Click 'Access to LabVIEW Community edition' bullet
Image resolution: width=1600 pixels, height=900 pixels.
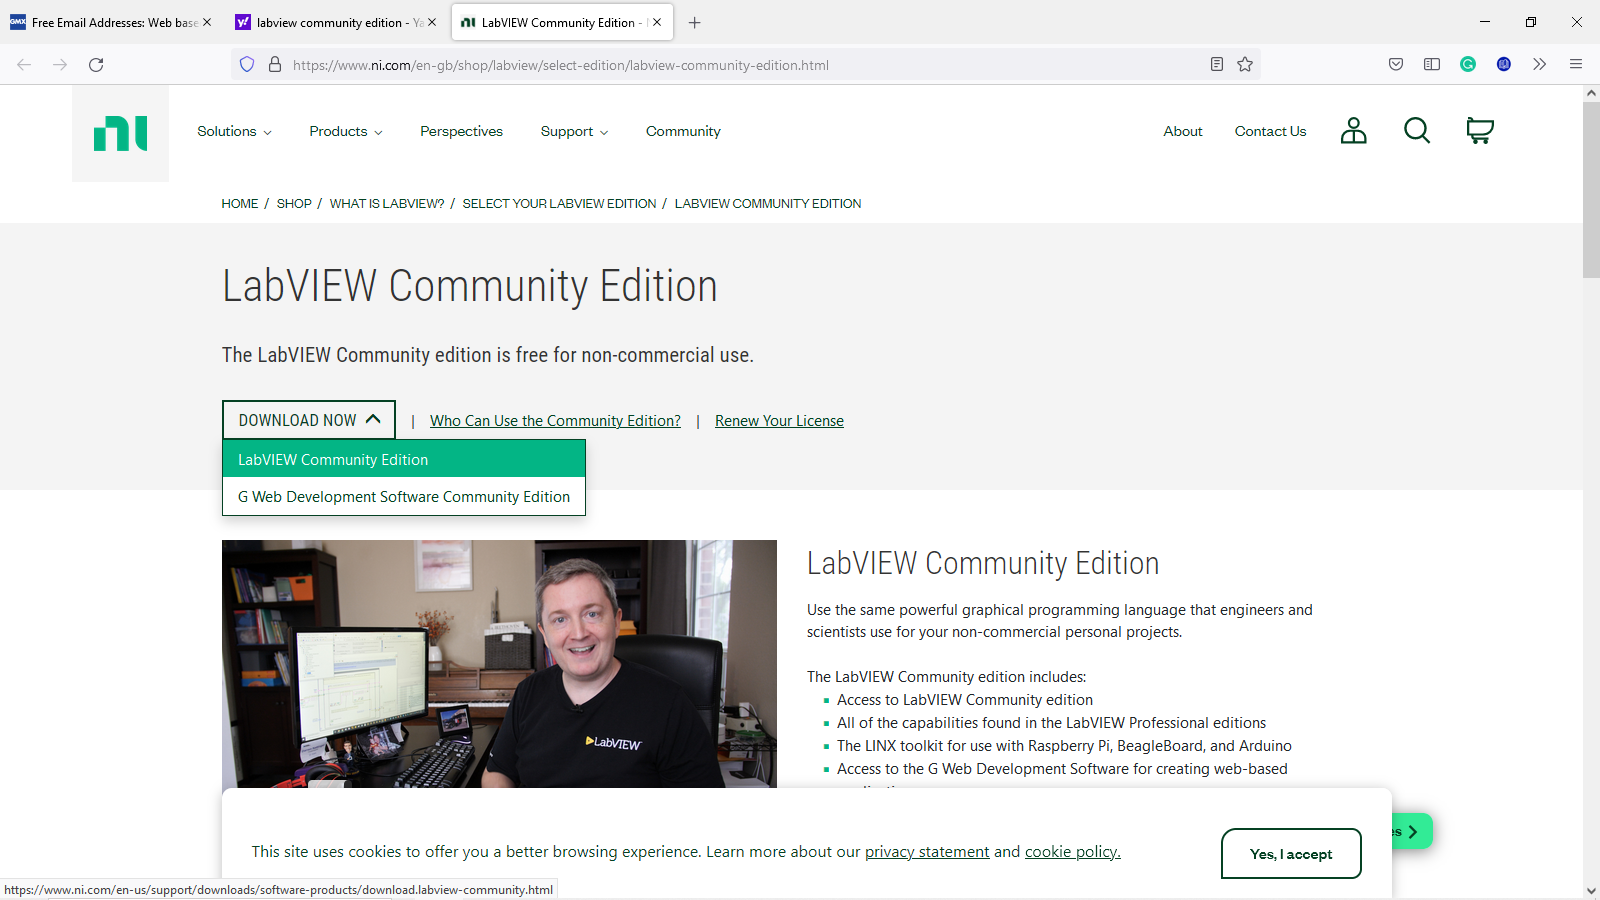coord(964,700)
